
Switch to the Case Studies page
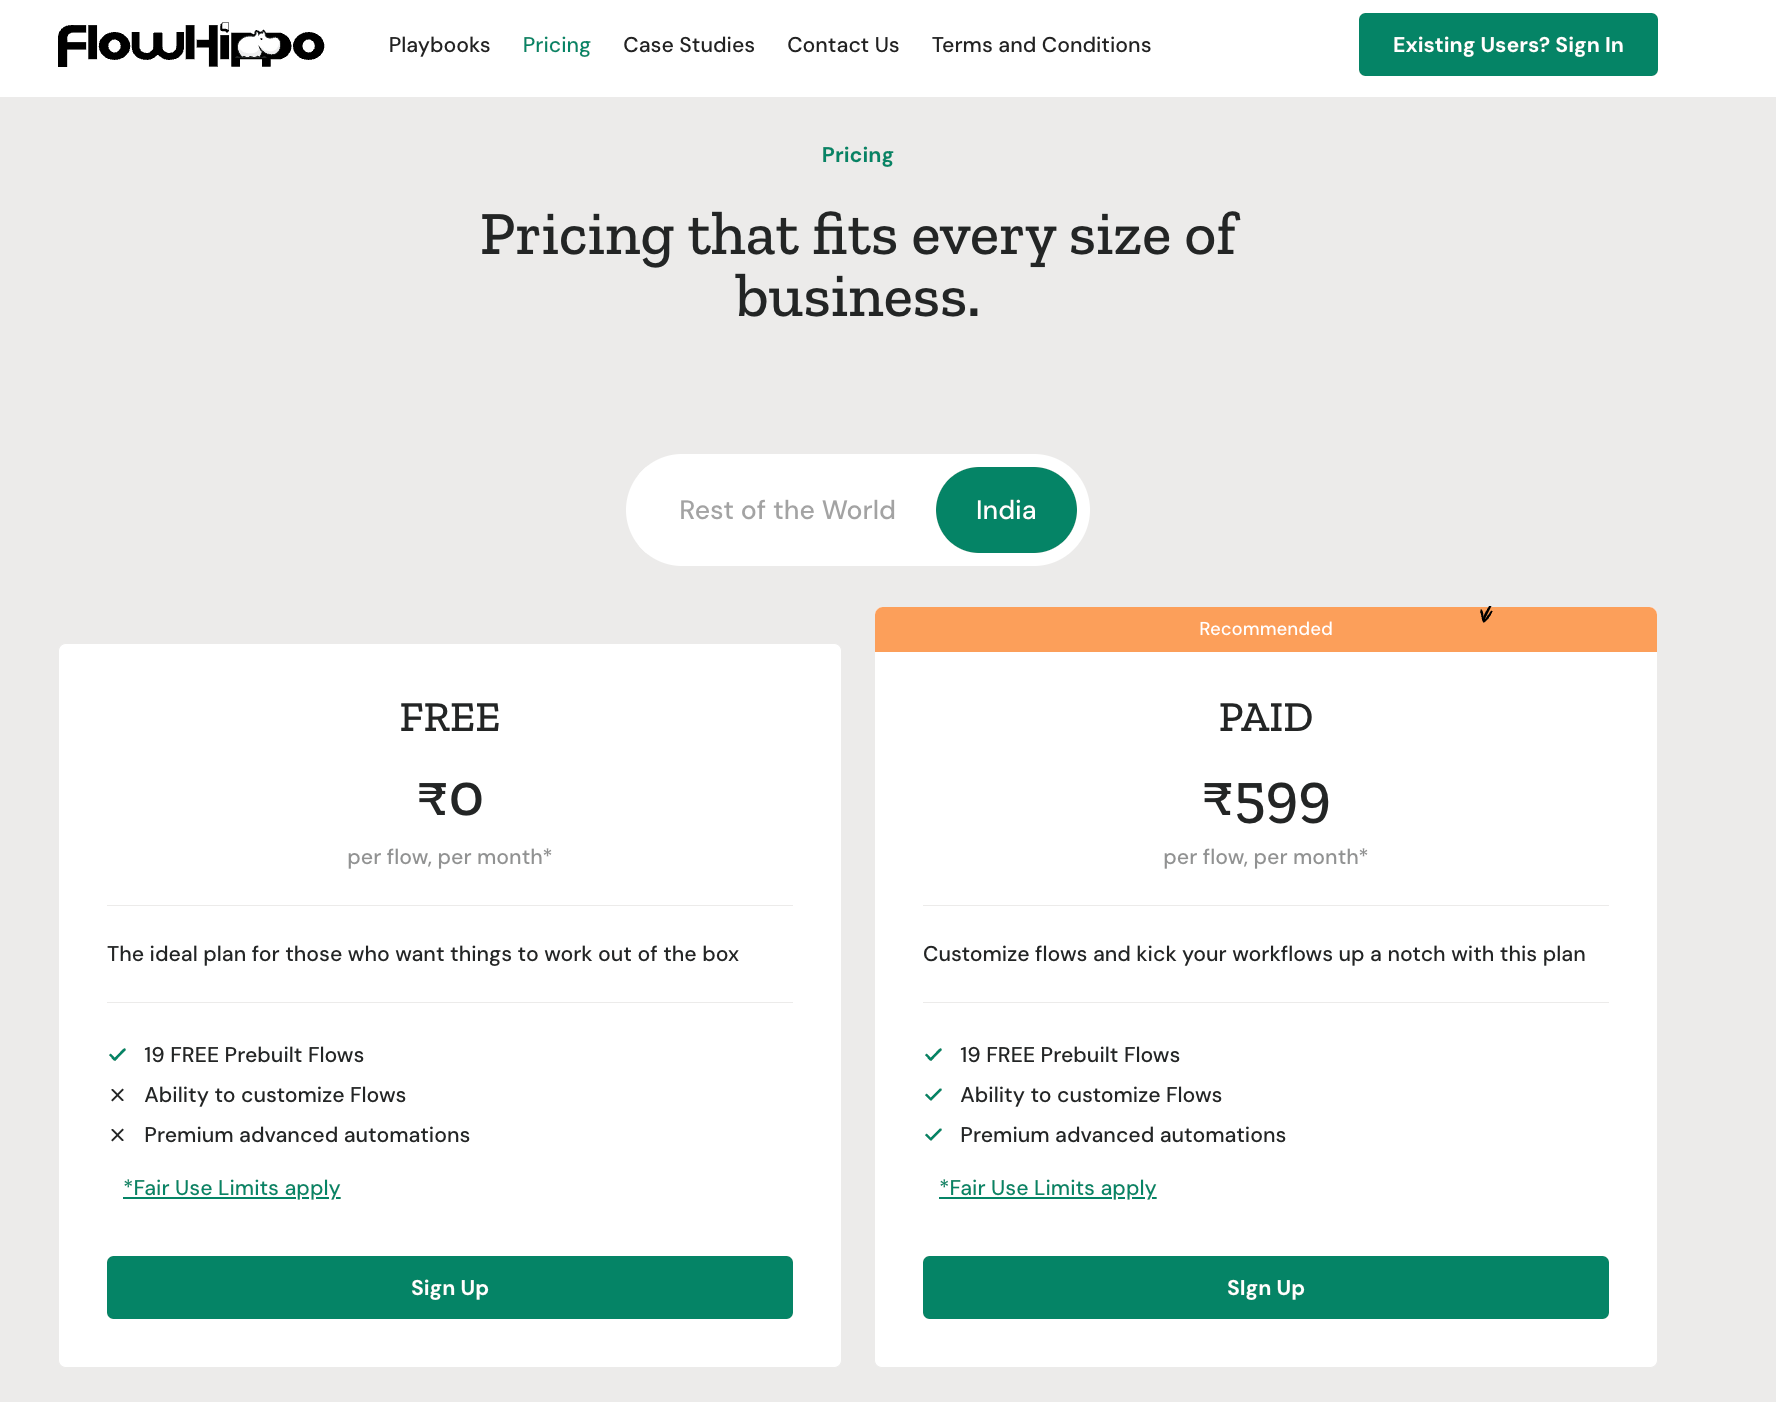tap(689, 44)
